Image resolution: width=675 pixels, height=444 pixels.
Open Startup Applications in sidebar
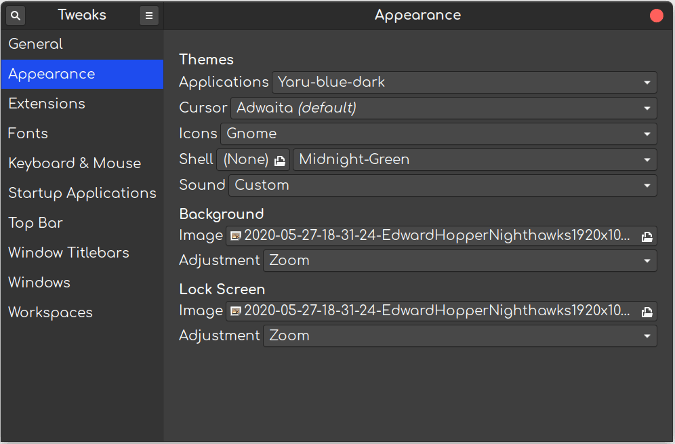click(82, 193)
